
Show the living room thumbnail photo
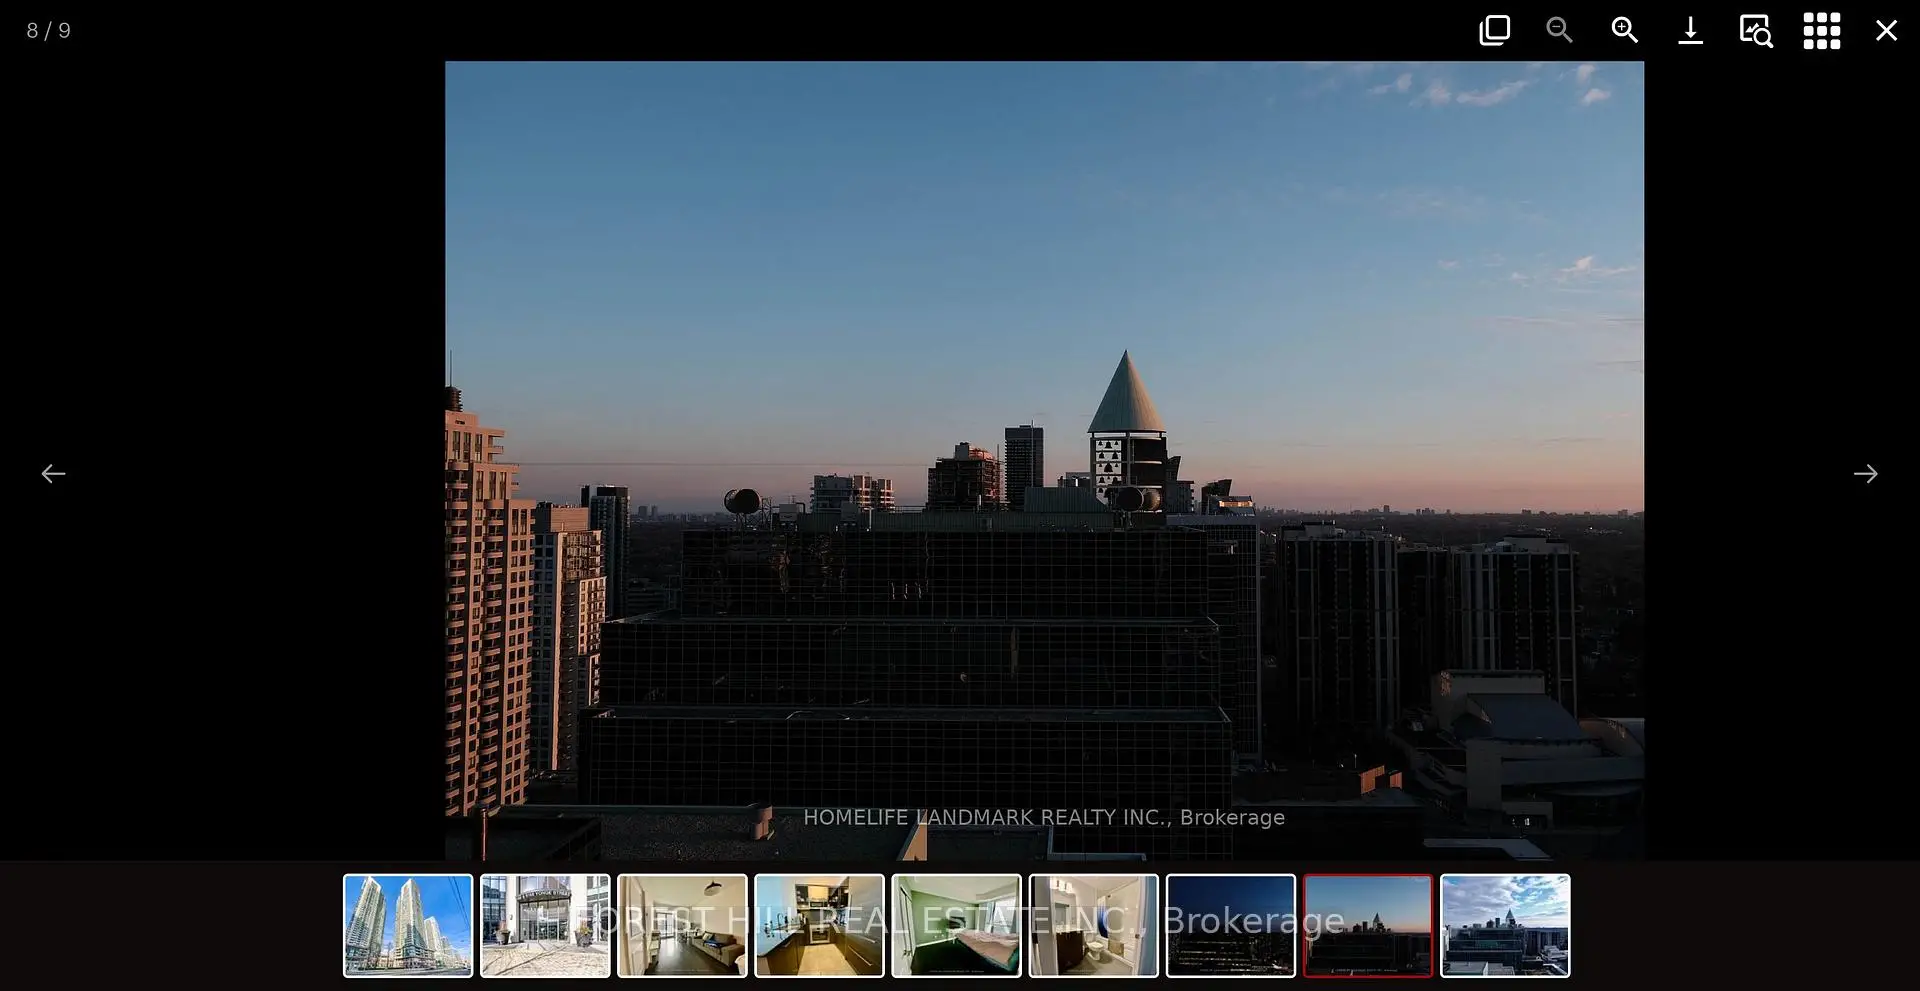point(682,925)
